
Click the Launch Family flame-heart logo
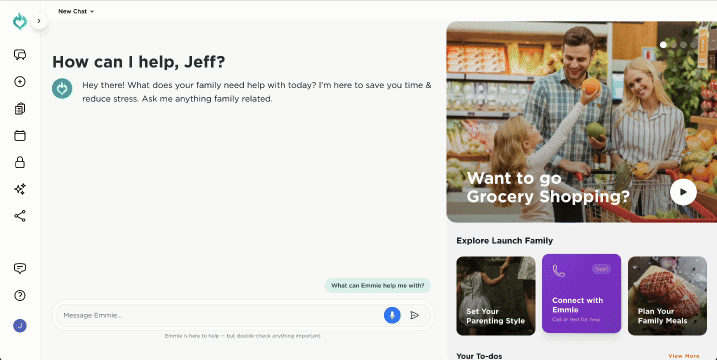[20, 21]
